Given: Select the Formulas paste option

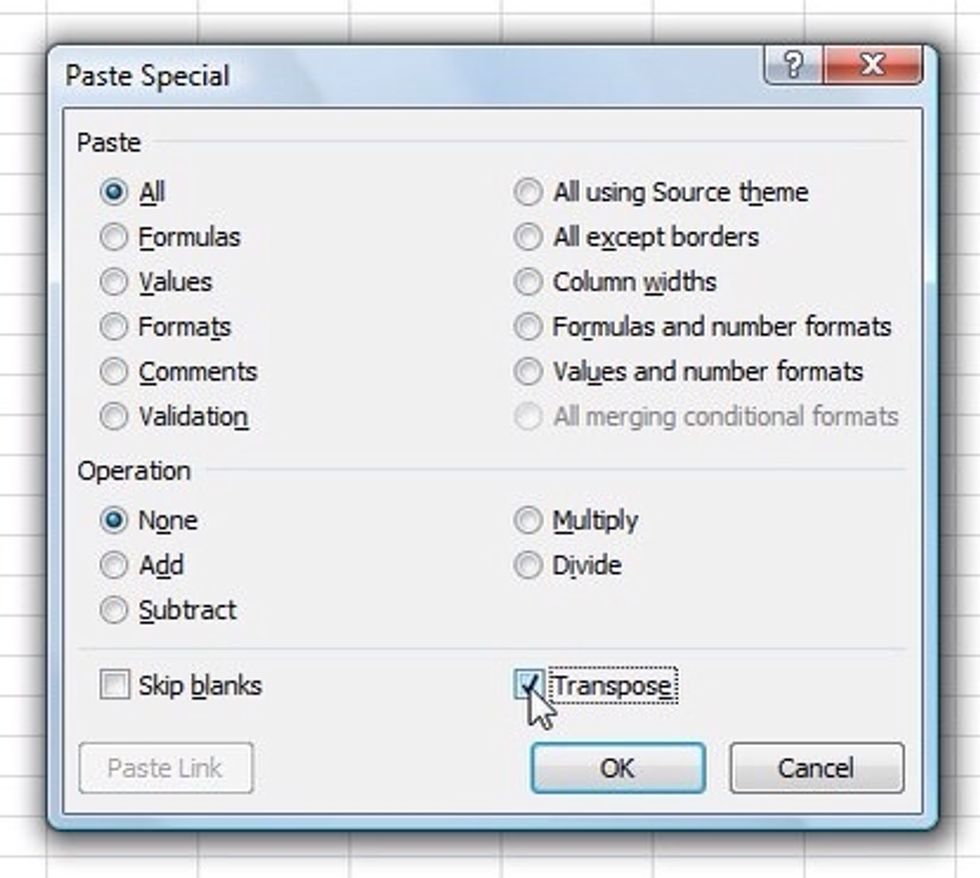Looking at the screenshot, I should 115,237.
